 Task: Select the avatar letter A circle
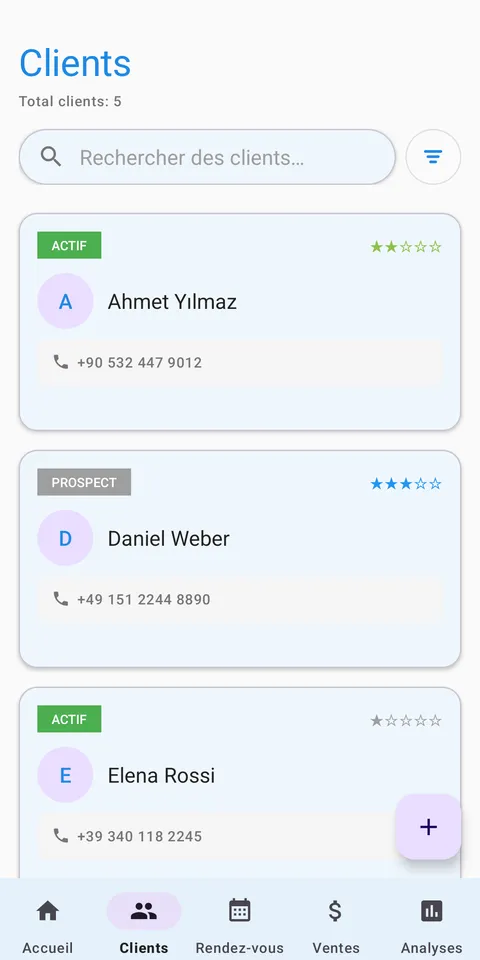65,301
